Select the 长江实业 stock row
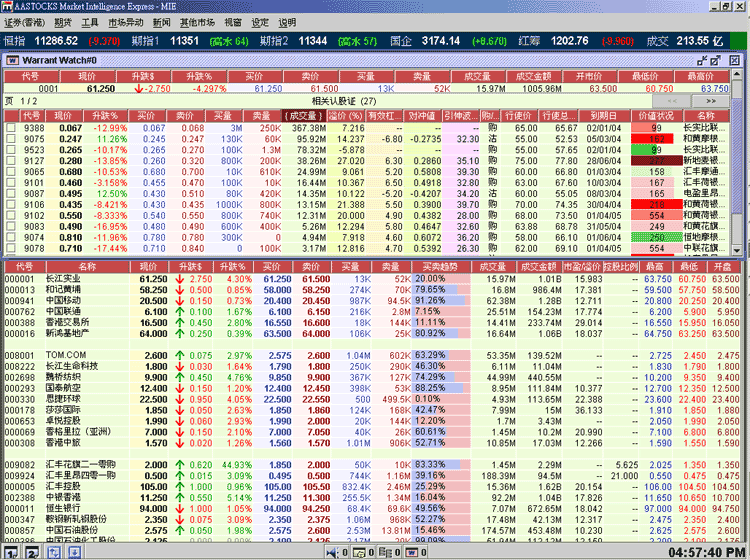 pos(372,279)
